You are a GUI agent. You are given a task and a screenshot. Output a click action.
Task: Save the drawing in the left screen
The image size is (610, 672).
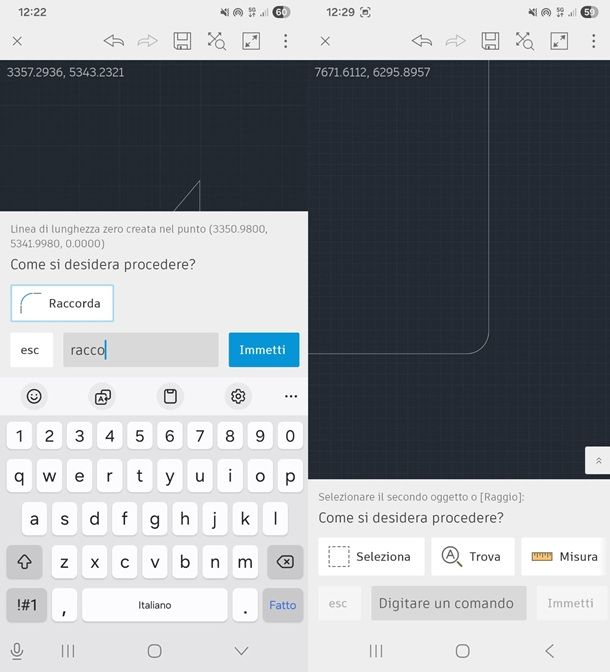[x=182, y=41]
